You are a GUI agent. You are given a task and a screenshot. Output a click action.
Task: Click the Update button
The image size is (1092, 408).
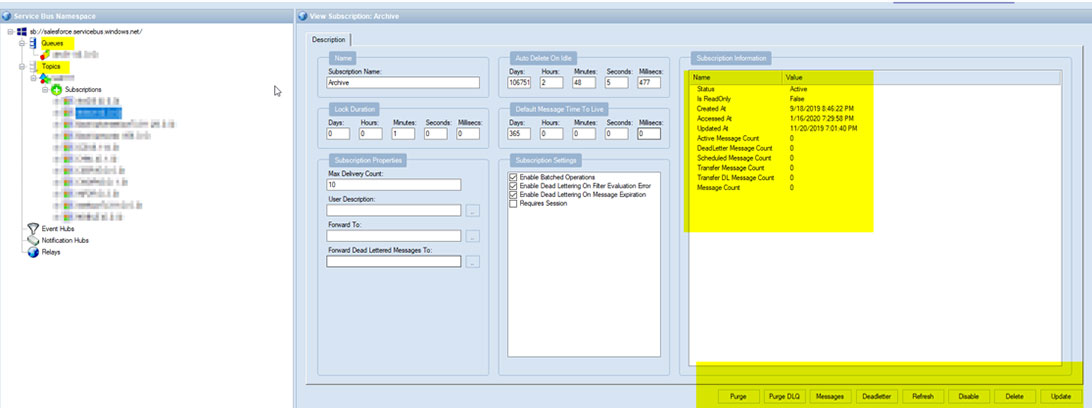(x=1061, y=396)
